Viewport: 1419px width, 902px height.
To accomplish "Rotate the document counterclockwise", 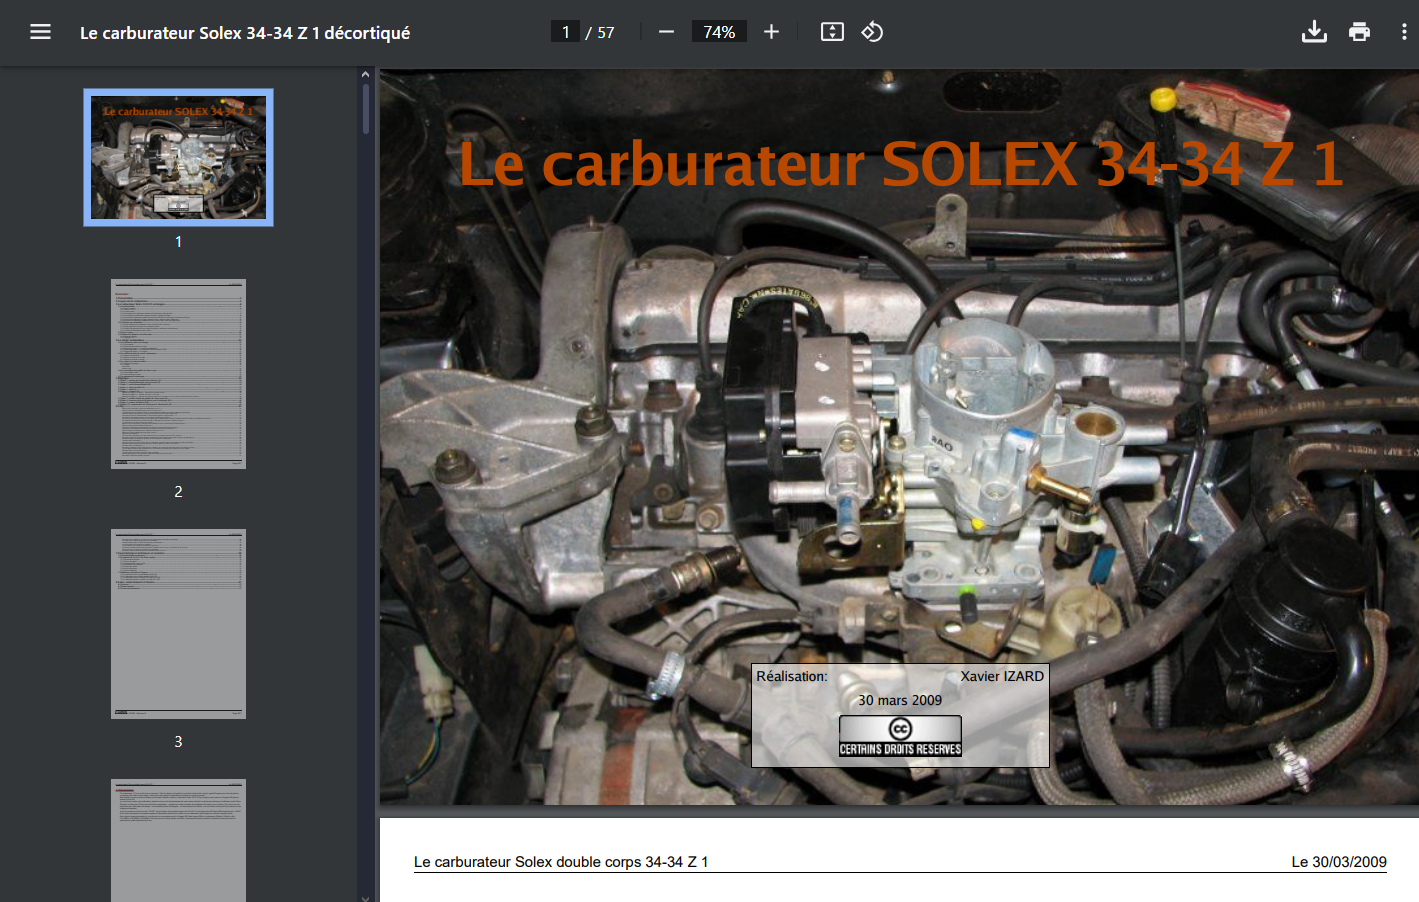I will [x=872, y=32].
